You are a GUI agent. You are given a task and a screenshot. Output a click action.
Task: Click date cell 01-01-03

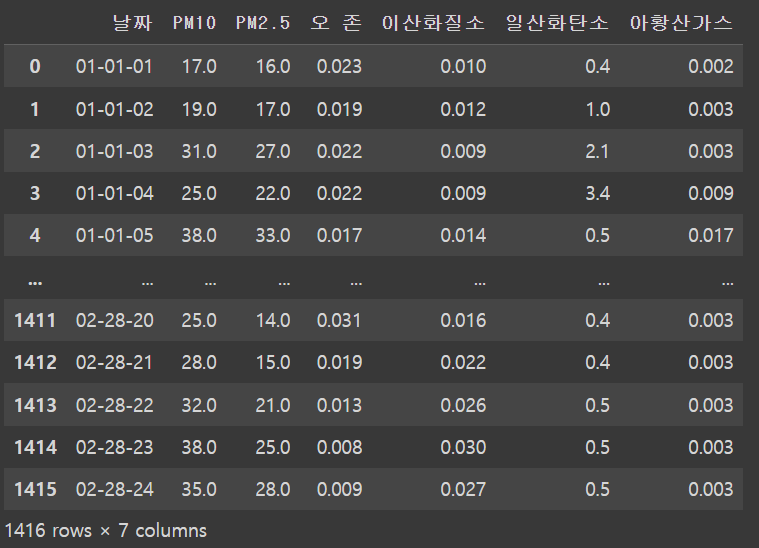(114, 151)
